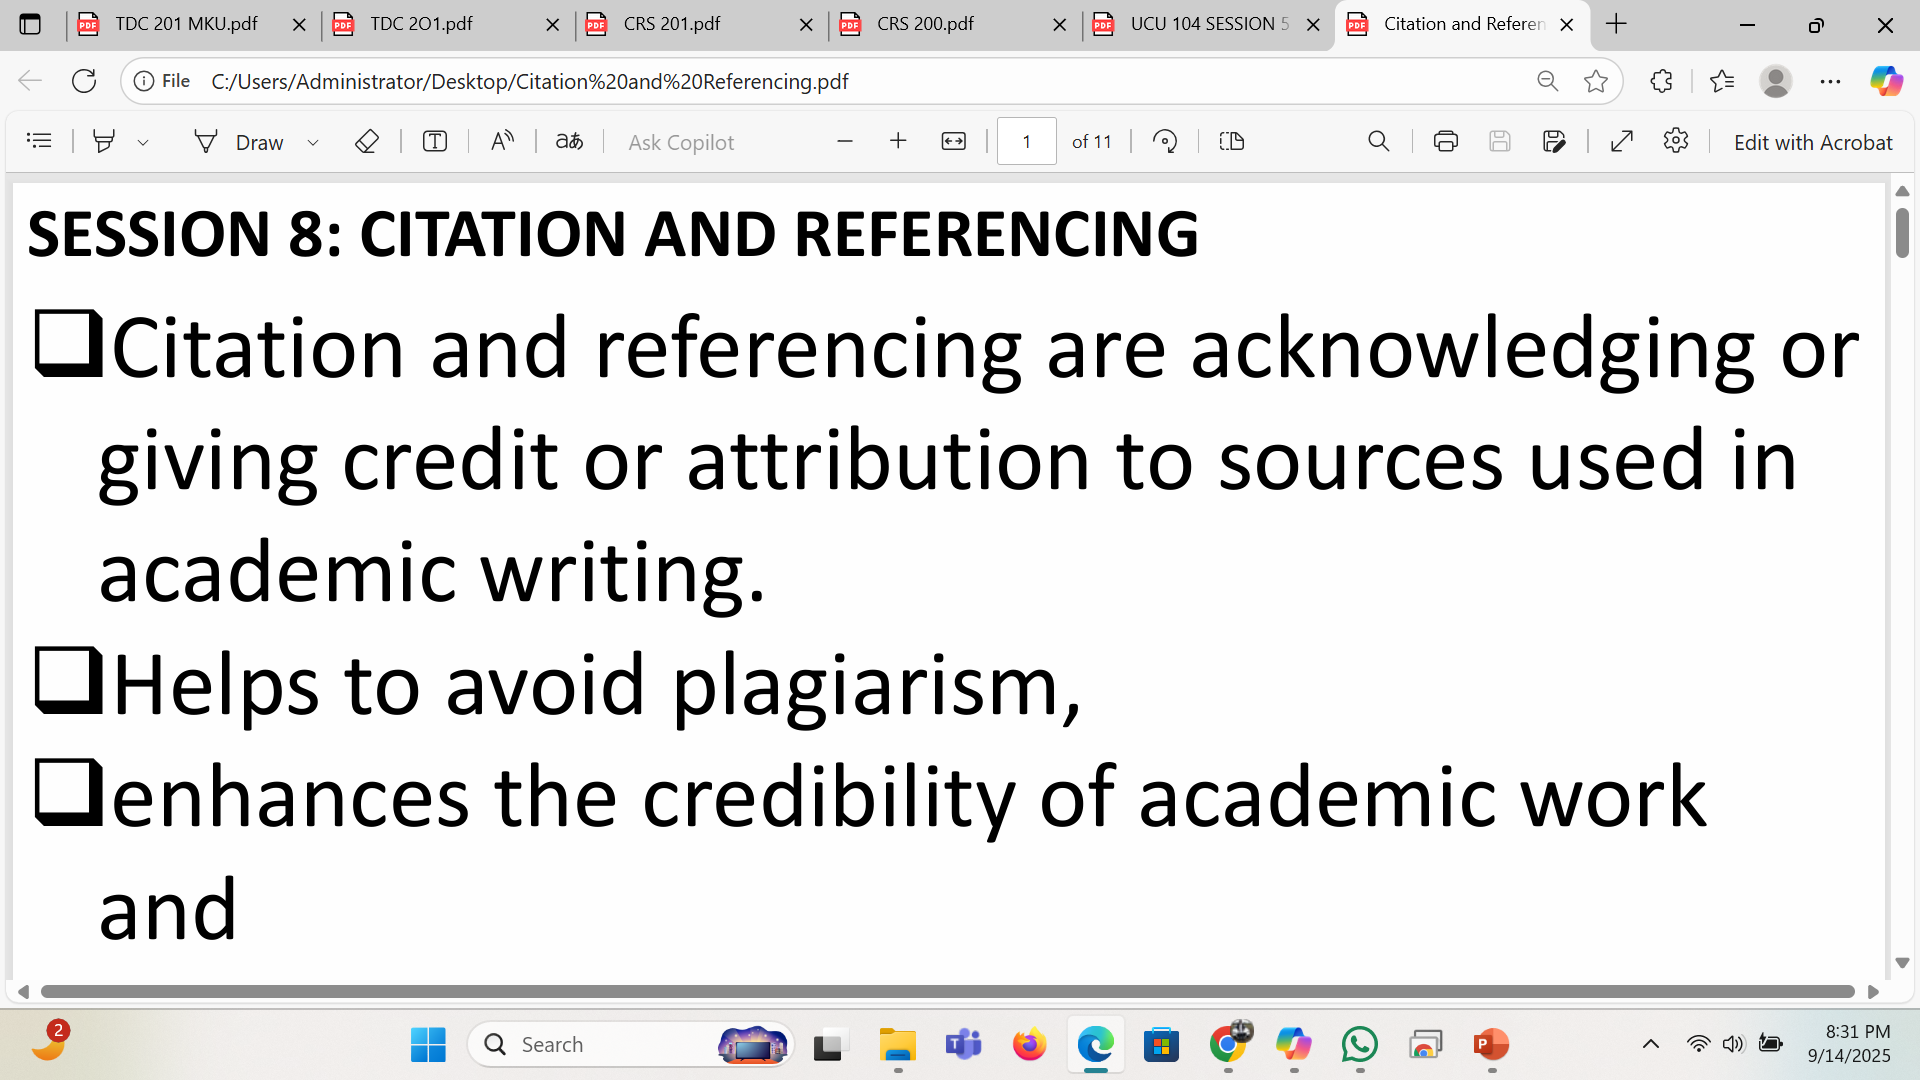Show hidden system tray icons
This screenshot has width=1920, height=1080.
(1651, 1044)
